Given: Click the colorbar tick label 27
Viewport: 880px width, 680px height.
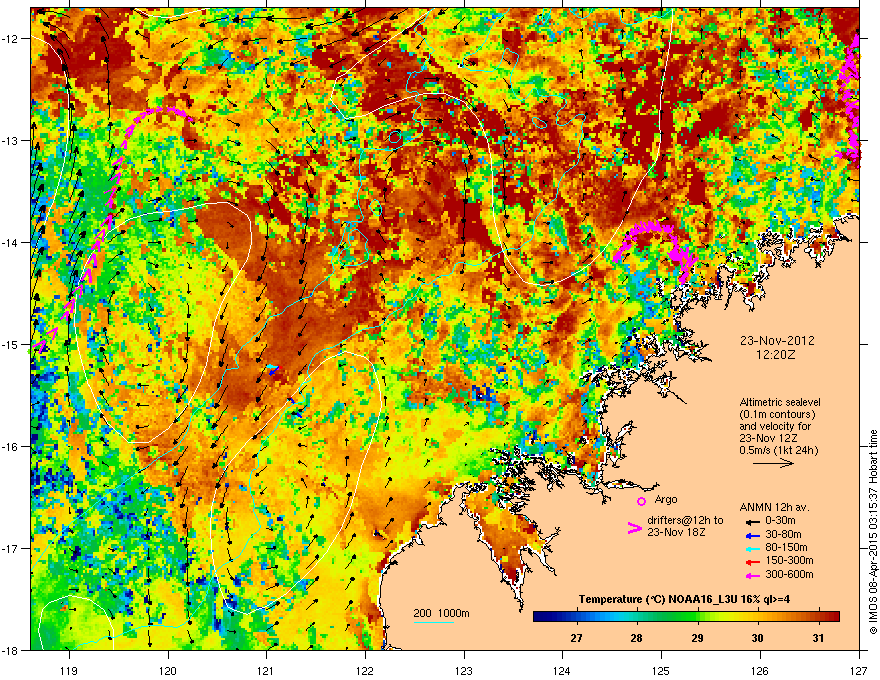Looking at the screenshot, I should [x=576, y=638].
